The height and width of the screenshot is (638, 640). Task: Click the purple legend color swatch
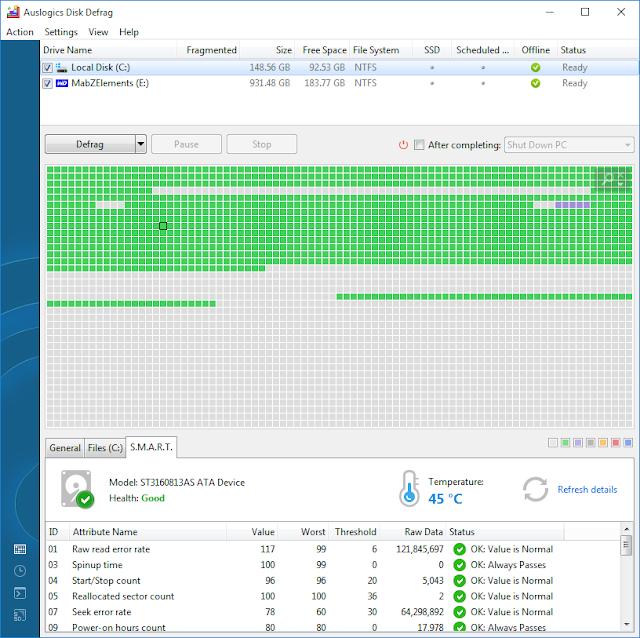click(578, 443)
